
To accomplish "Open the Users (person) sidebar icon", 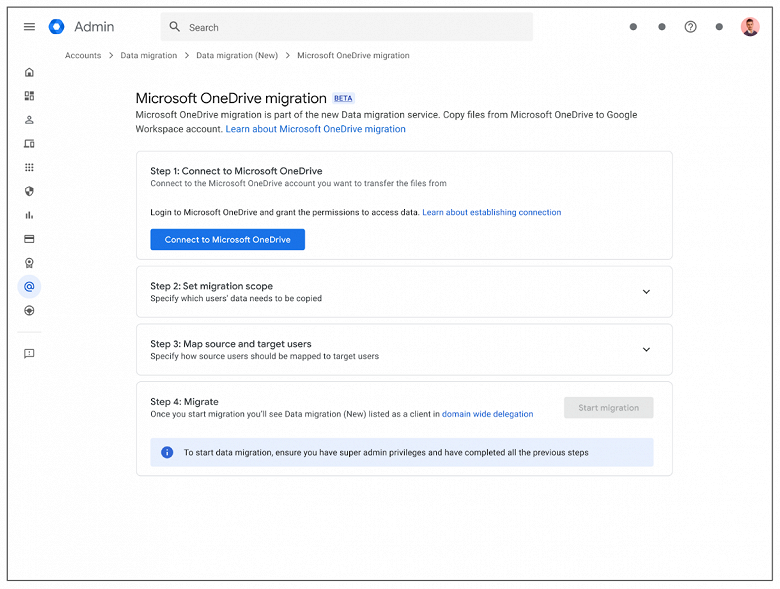I will click(29, 120).
